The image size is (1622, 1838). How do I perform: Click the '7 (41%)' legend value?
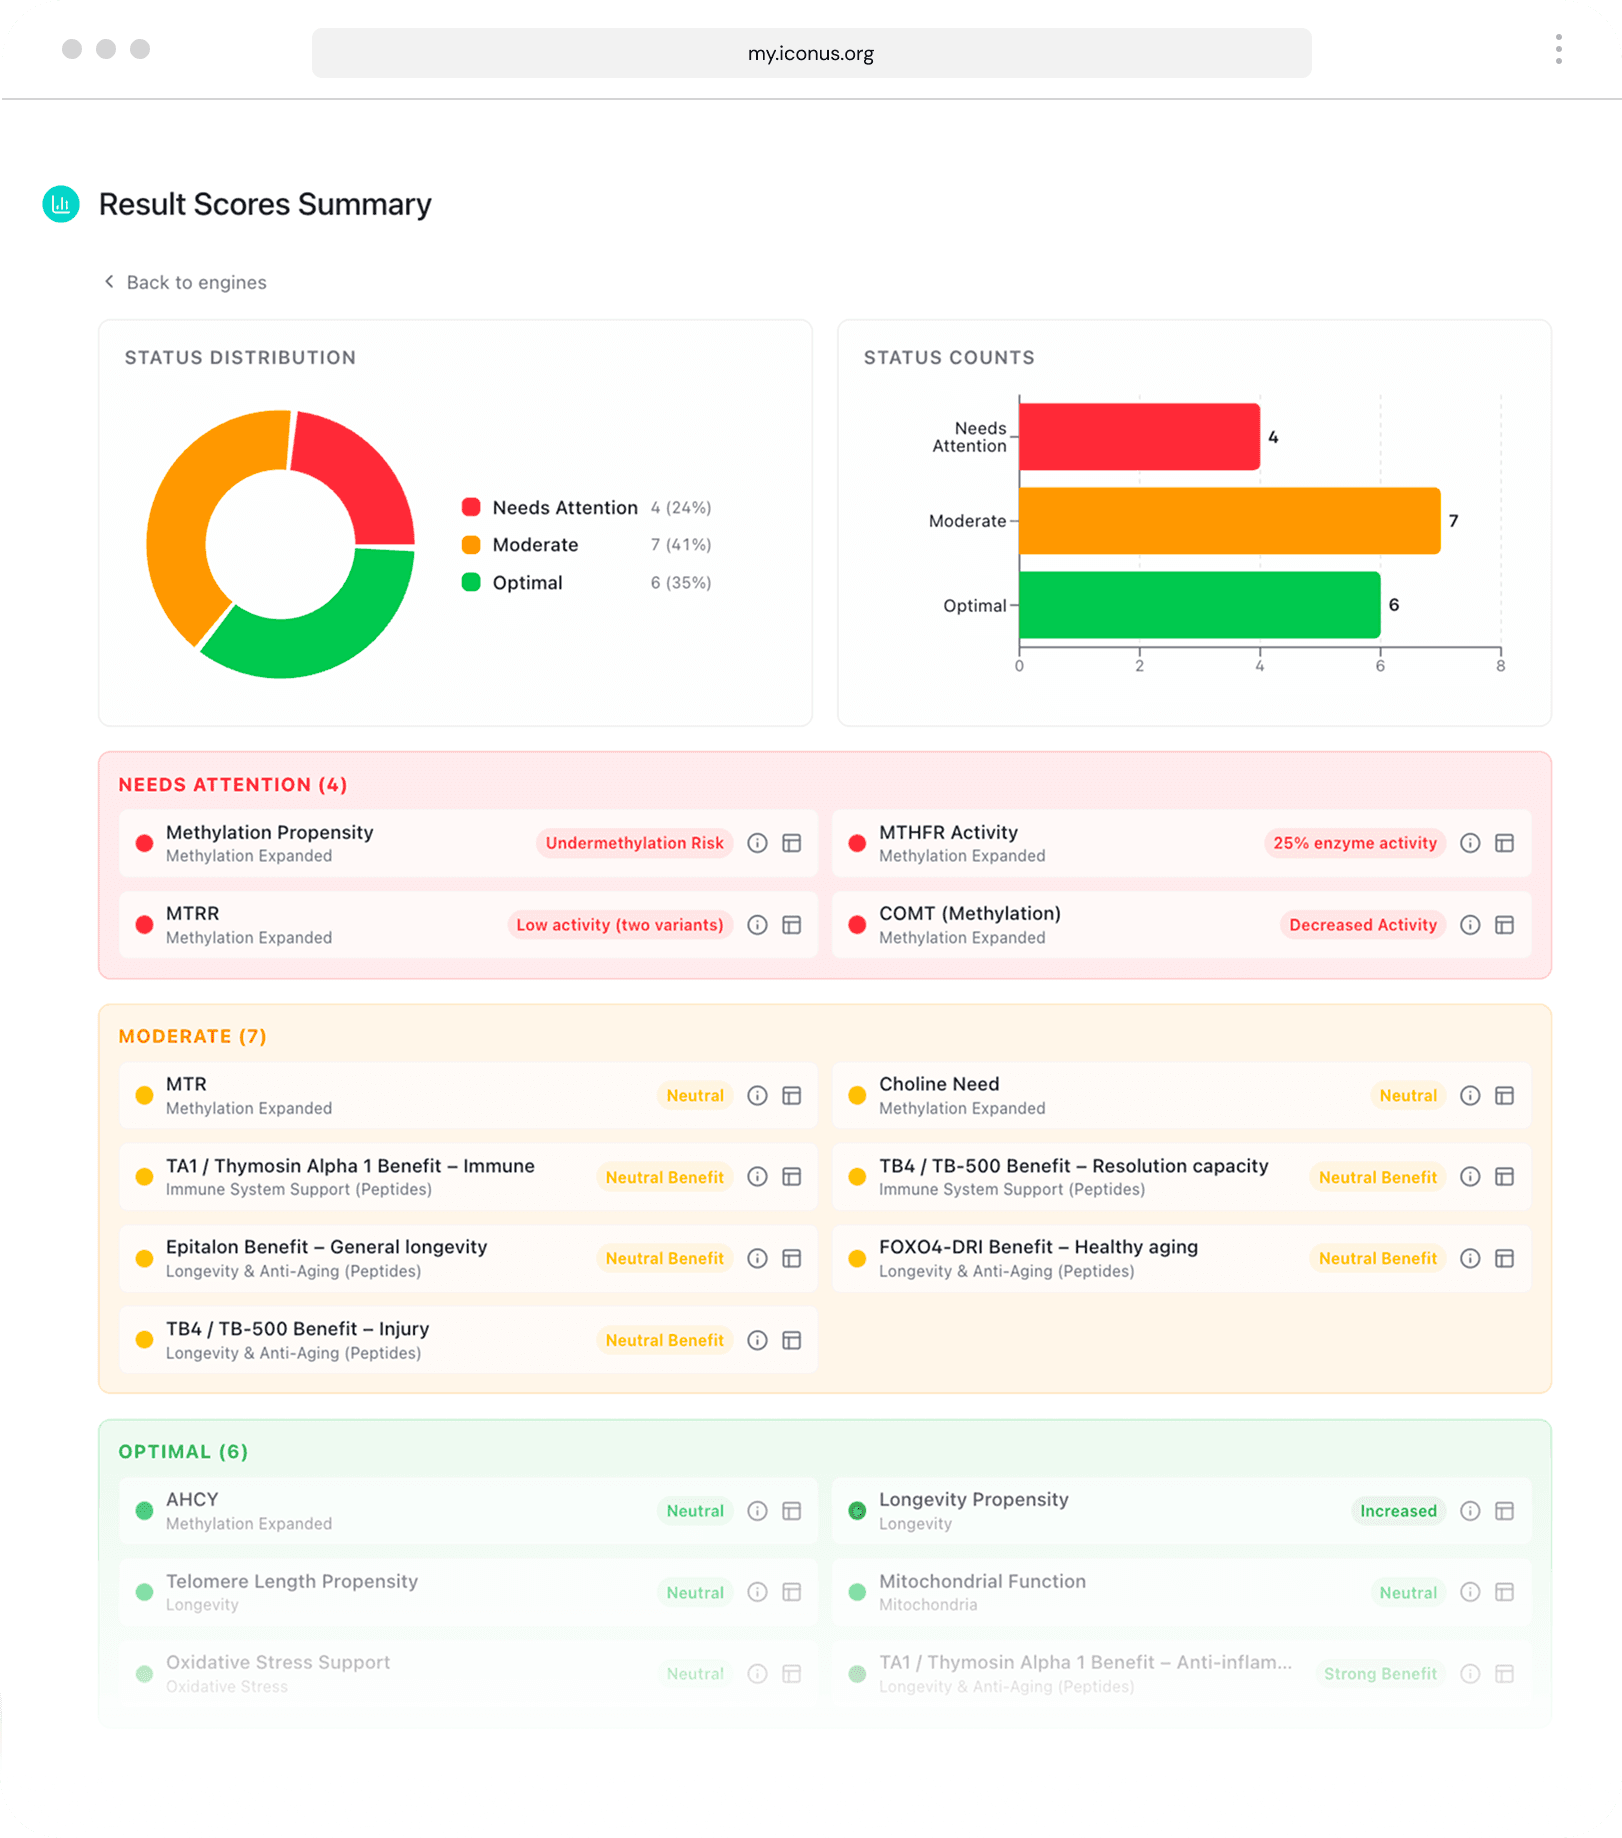click(x=681, y=545)
